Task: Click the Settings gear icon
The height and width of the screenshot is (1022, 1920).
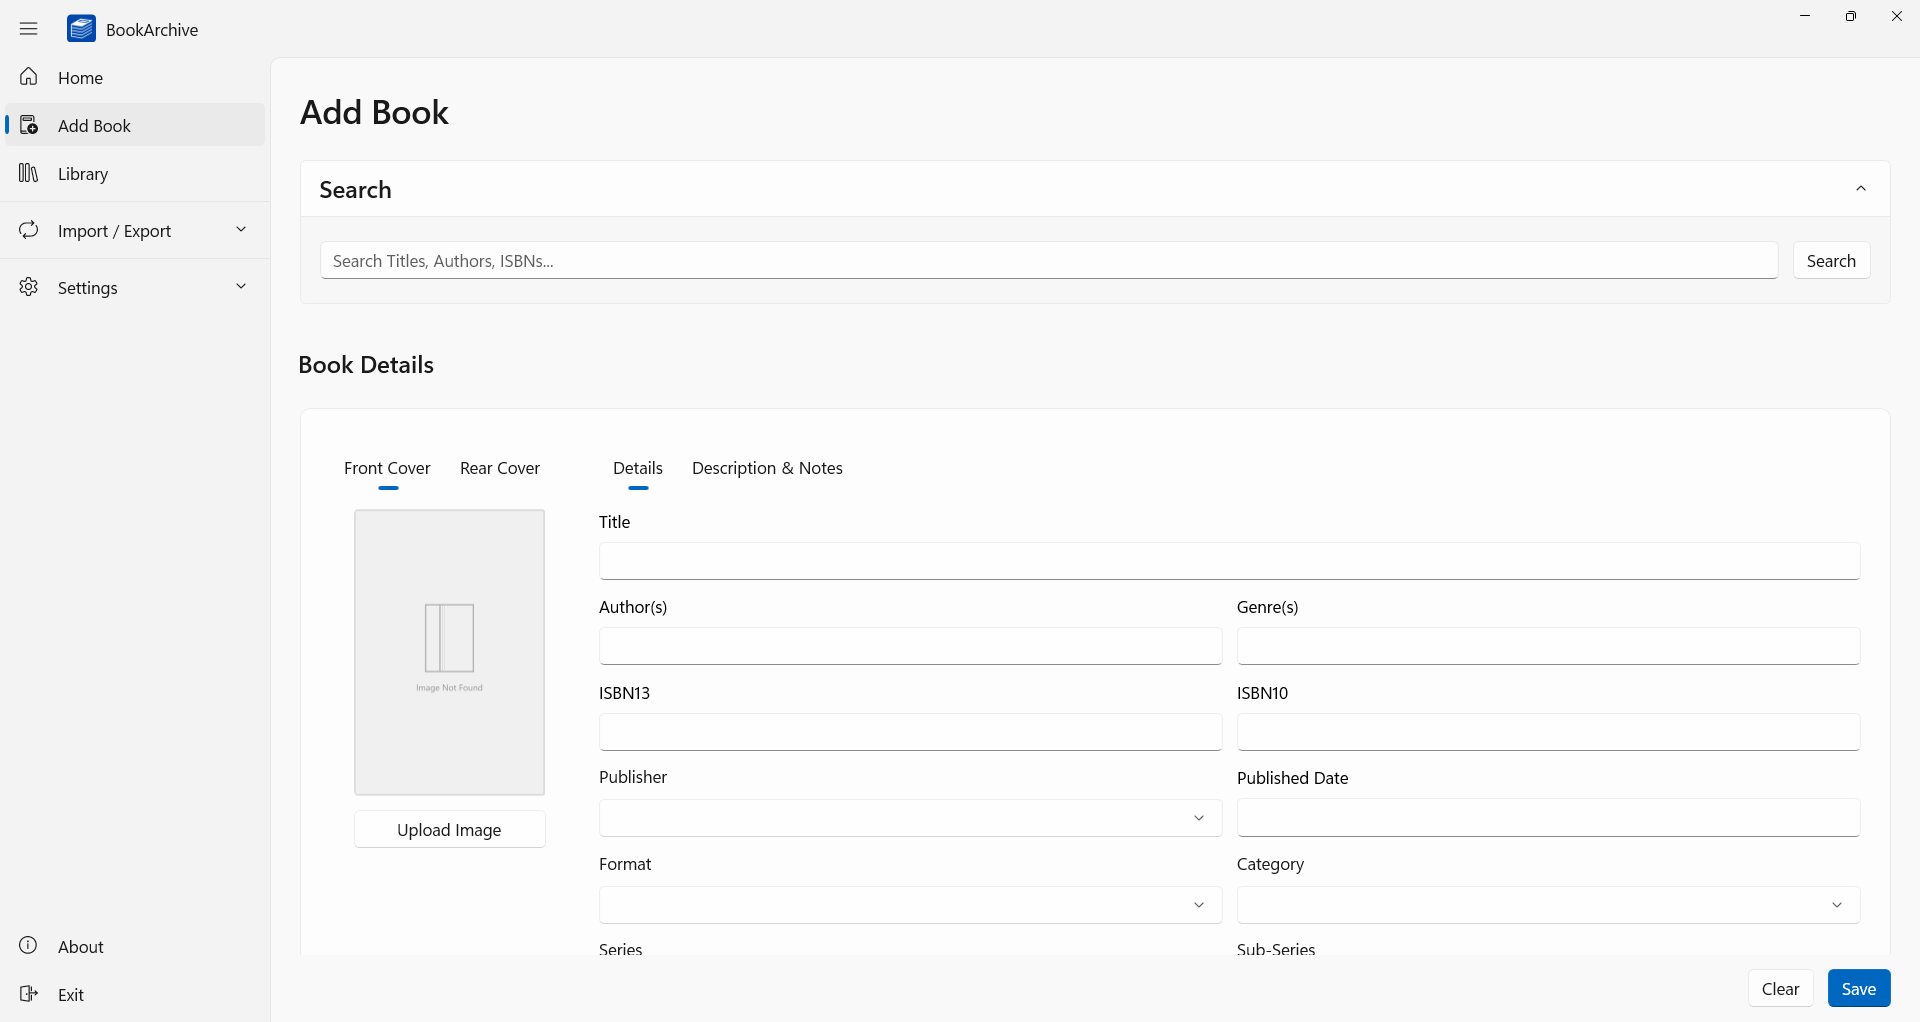Action: (29, 287)
